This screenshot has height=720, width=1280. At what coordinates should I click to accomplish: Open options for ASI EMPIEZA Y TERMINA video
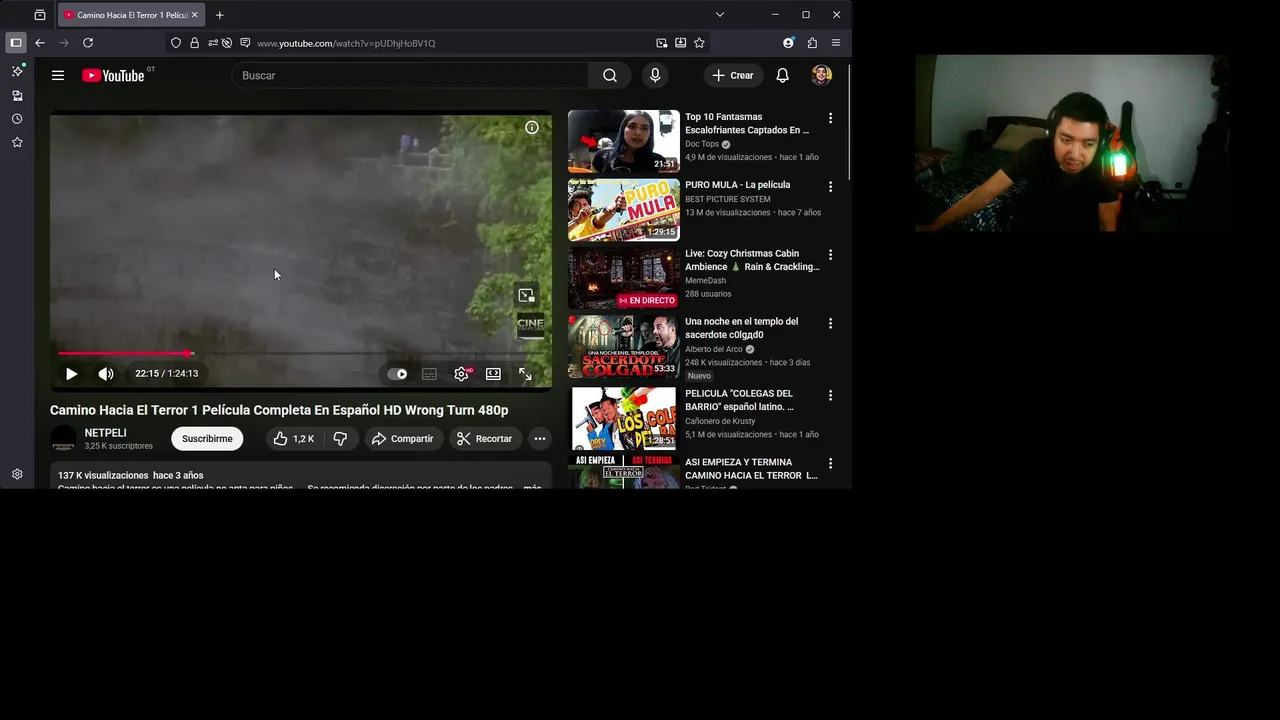[830, 463]
